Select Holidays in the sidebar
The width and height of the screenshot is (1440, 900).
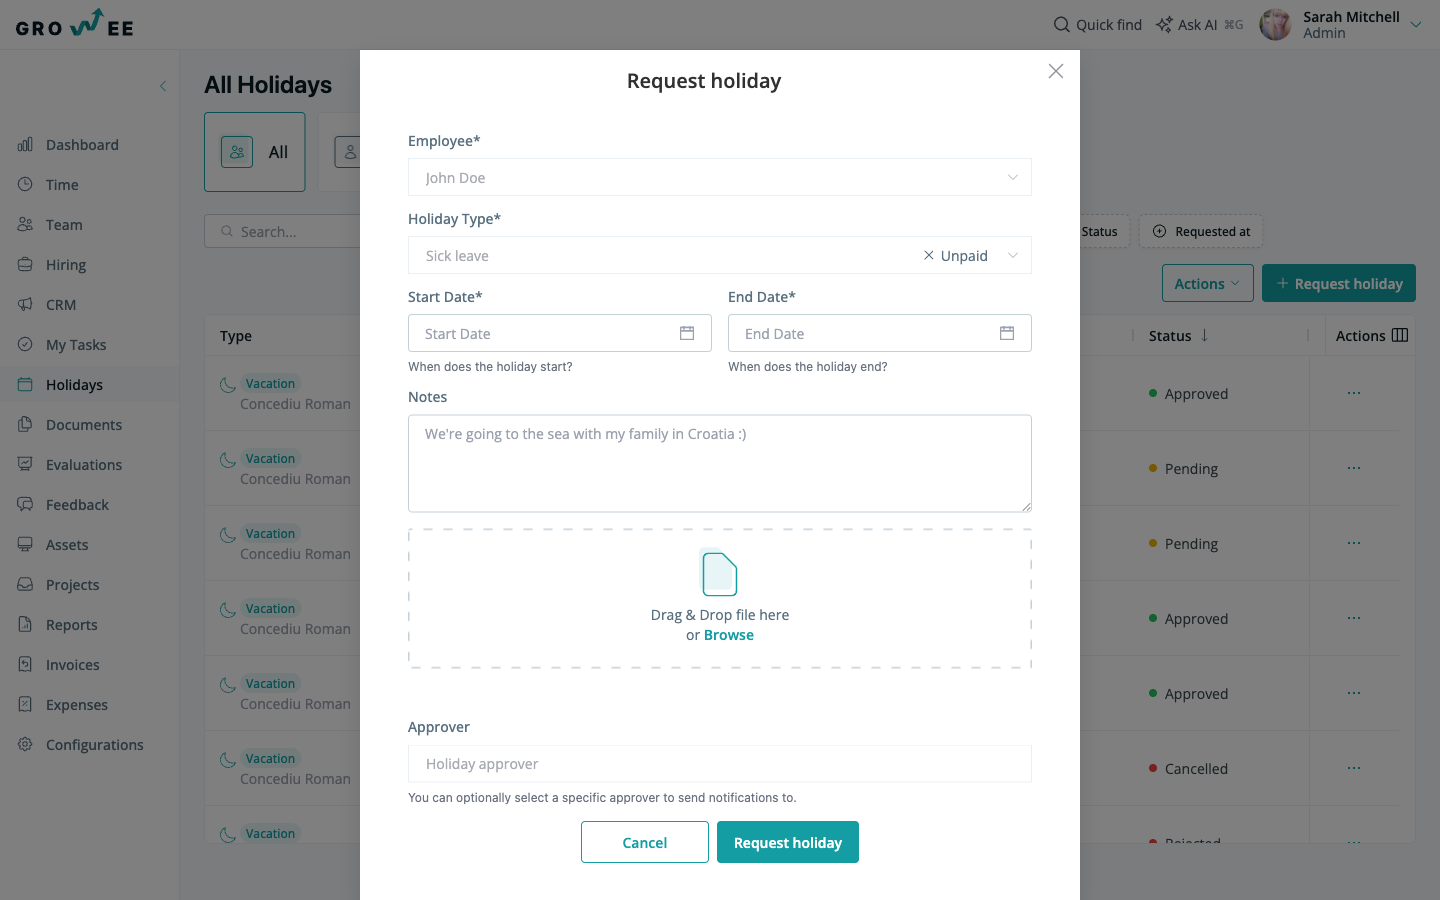coord(74,385)
